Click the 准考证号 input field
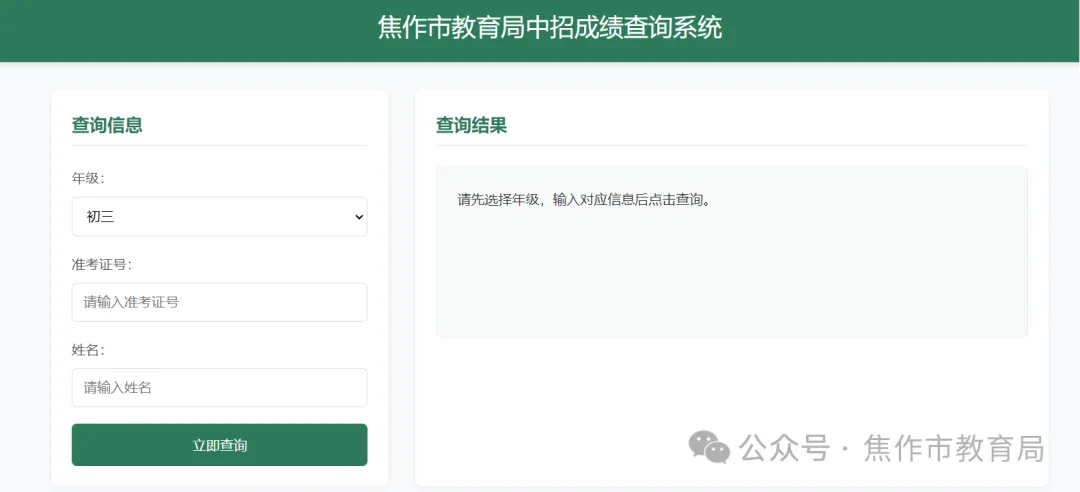This screenshot has height=492, width=1080. coord(219,302)
